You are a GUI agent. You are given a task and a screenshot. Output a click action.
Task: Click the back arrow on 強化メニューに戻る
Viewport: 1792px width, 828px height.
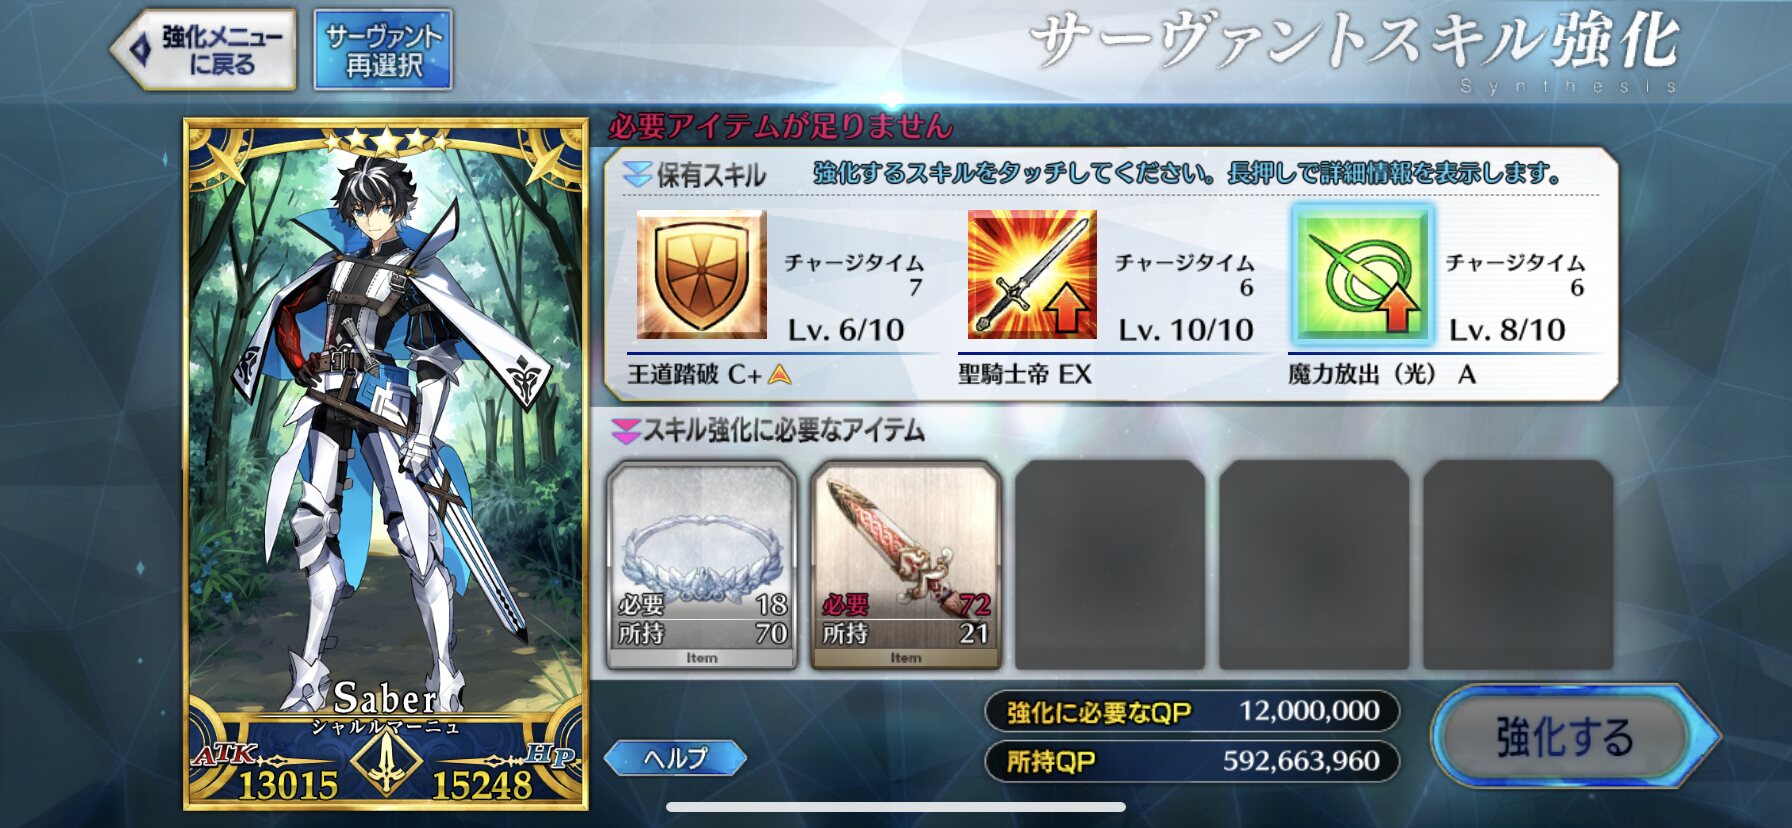139,50
